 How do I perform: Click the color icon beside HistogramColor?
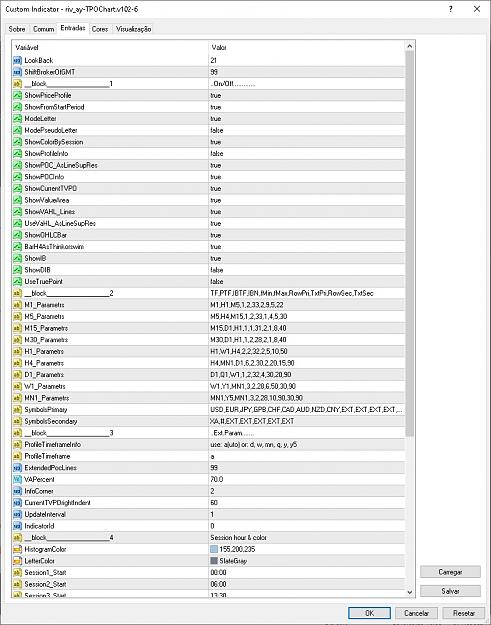pyautogui.click(x=17, y=549)
